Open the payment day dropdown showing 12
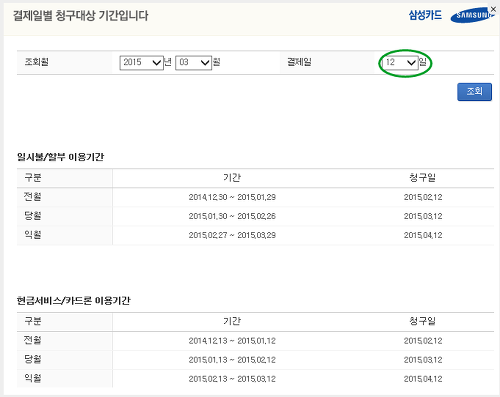This screenshot has width=500, height=397. click(400, 62)
